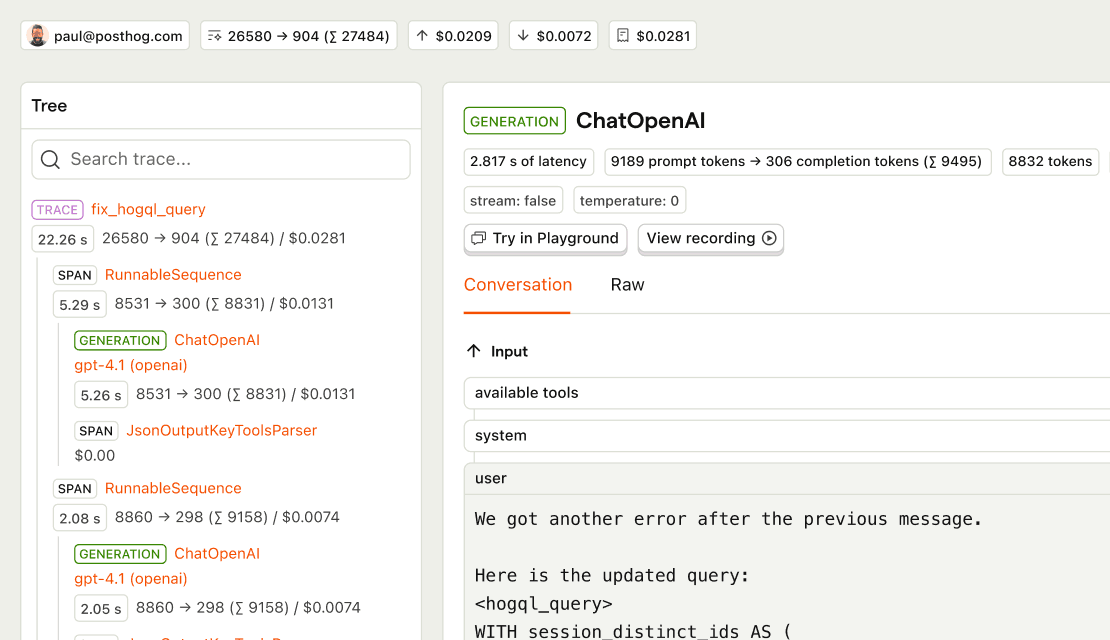The image size is (1110, 640).
Task: Click the ChatOpenAI heading title
Action: click(641, 121)
